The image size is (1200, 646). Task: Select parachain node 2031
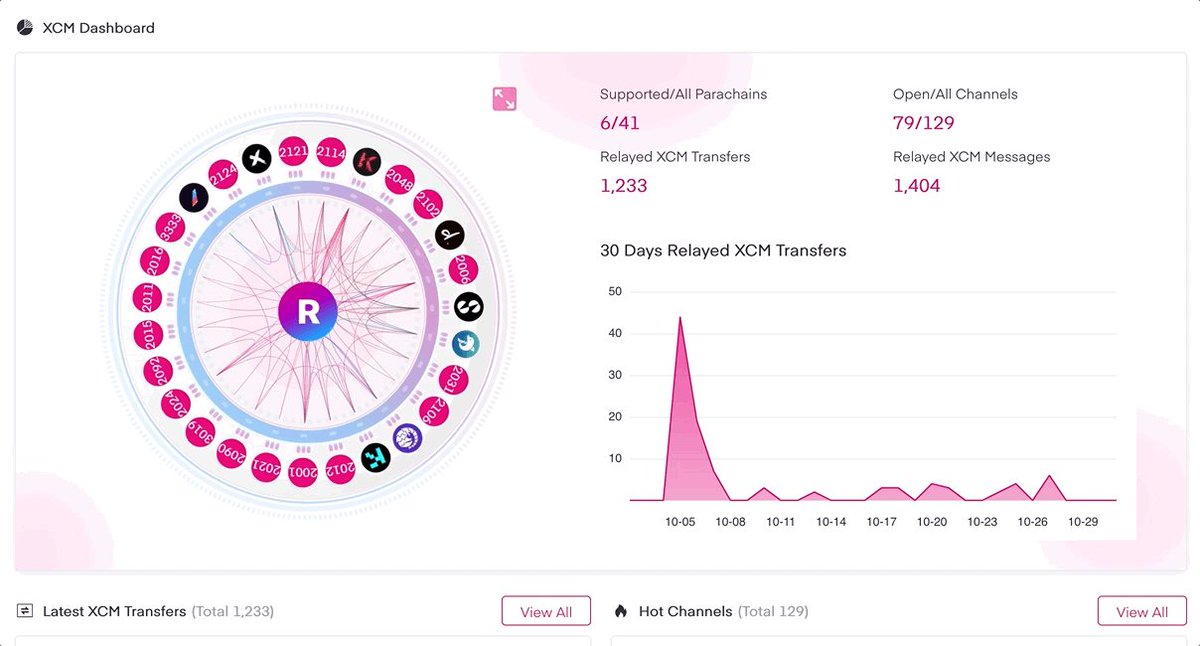click(454, 379)
